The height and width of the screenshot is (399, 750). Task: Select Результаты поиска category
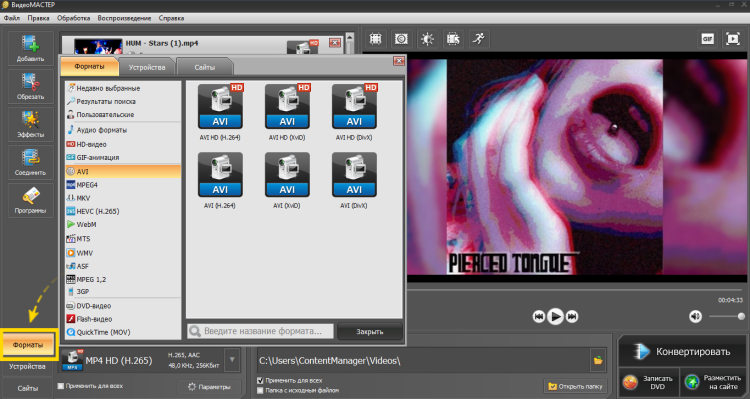tap(123, 101)
